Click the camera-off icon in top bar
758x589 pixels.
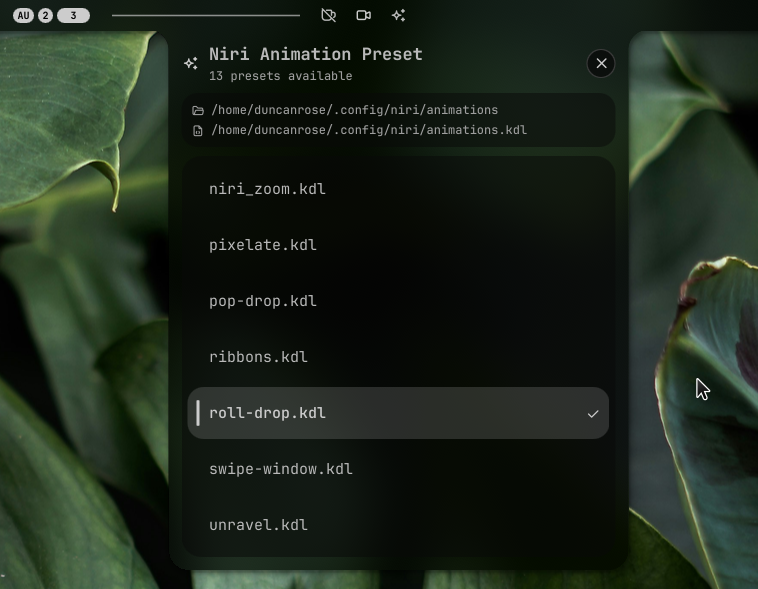point(328,15)
